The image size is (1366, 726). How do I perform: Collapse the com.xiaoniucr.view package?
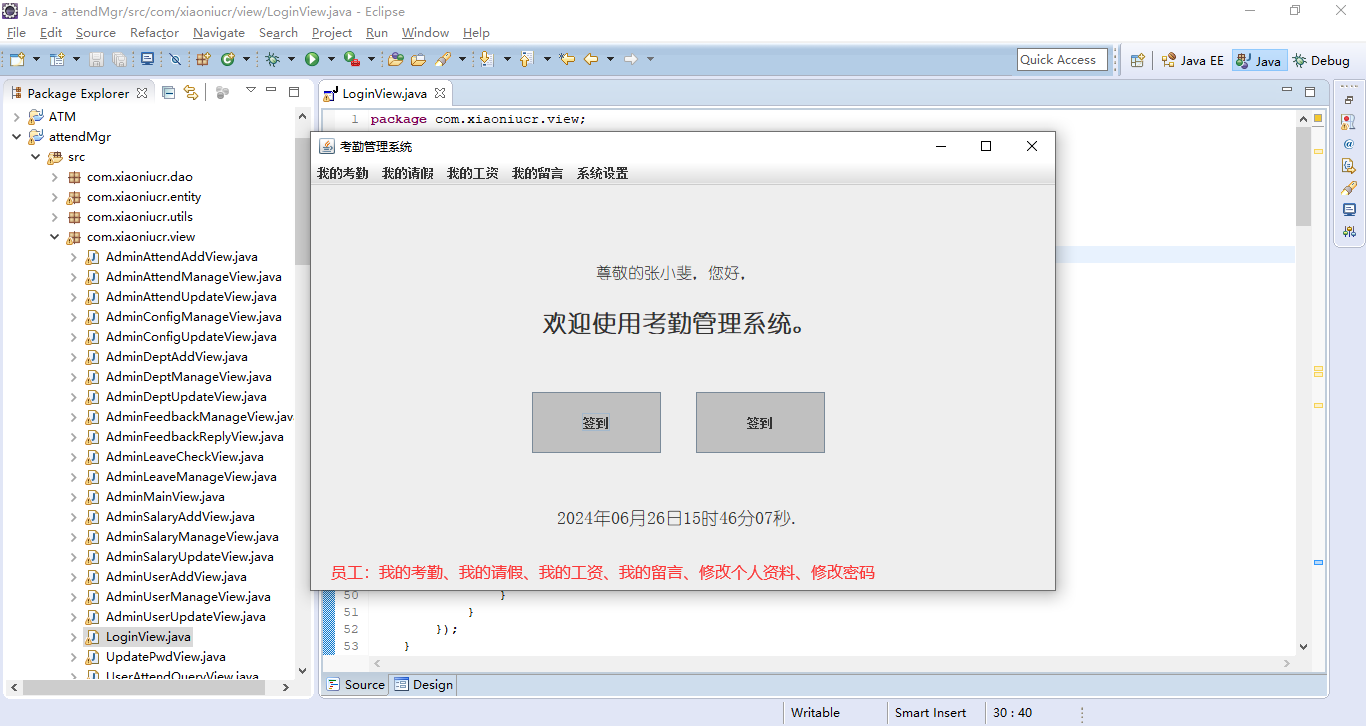55,237
